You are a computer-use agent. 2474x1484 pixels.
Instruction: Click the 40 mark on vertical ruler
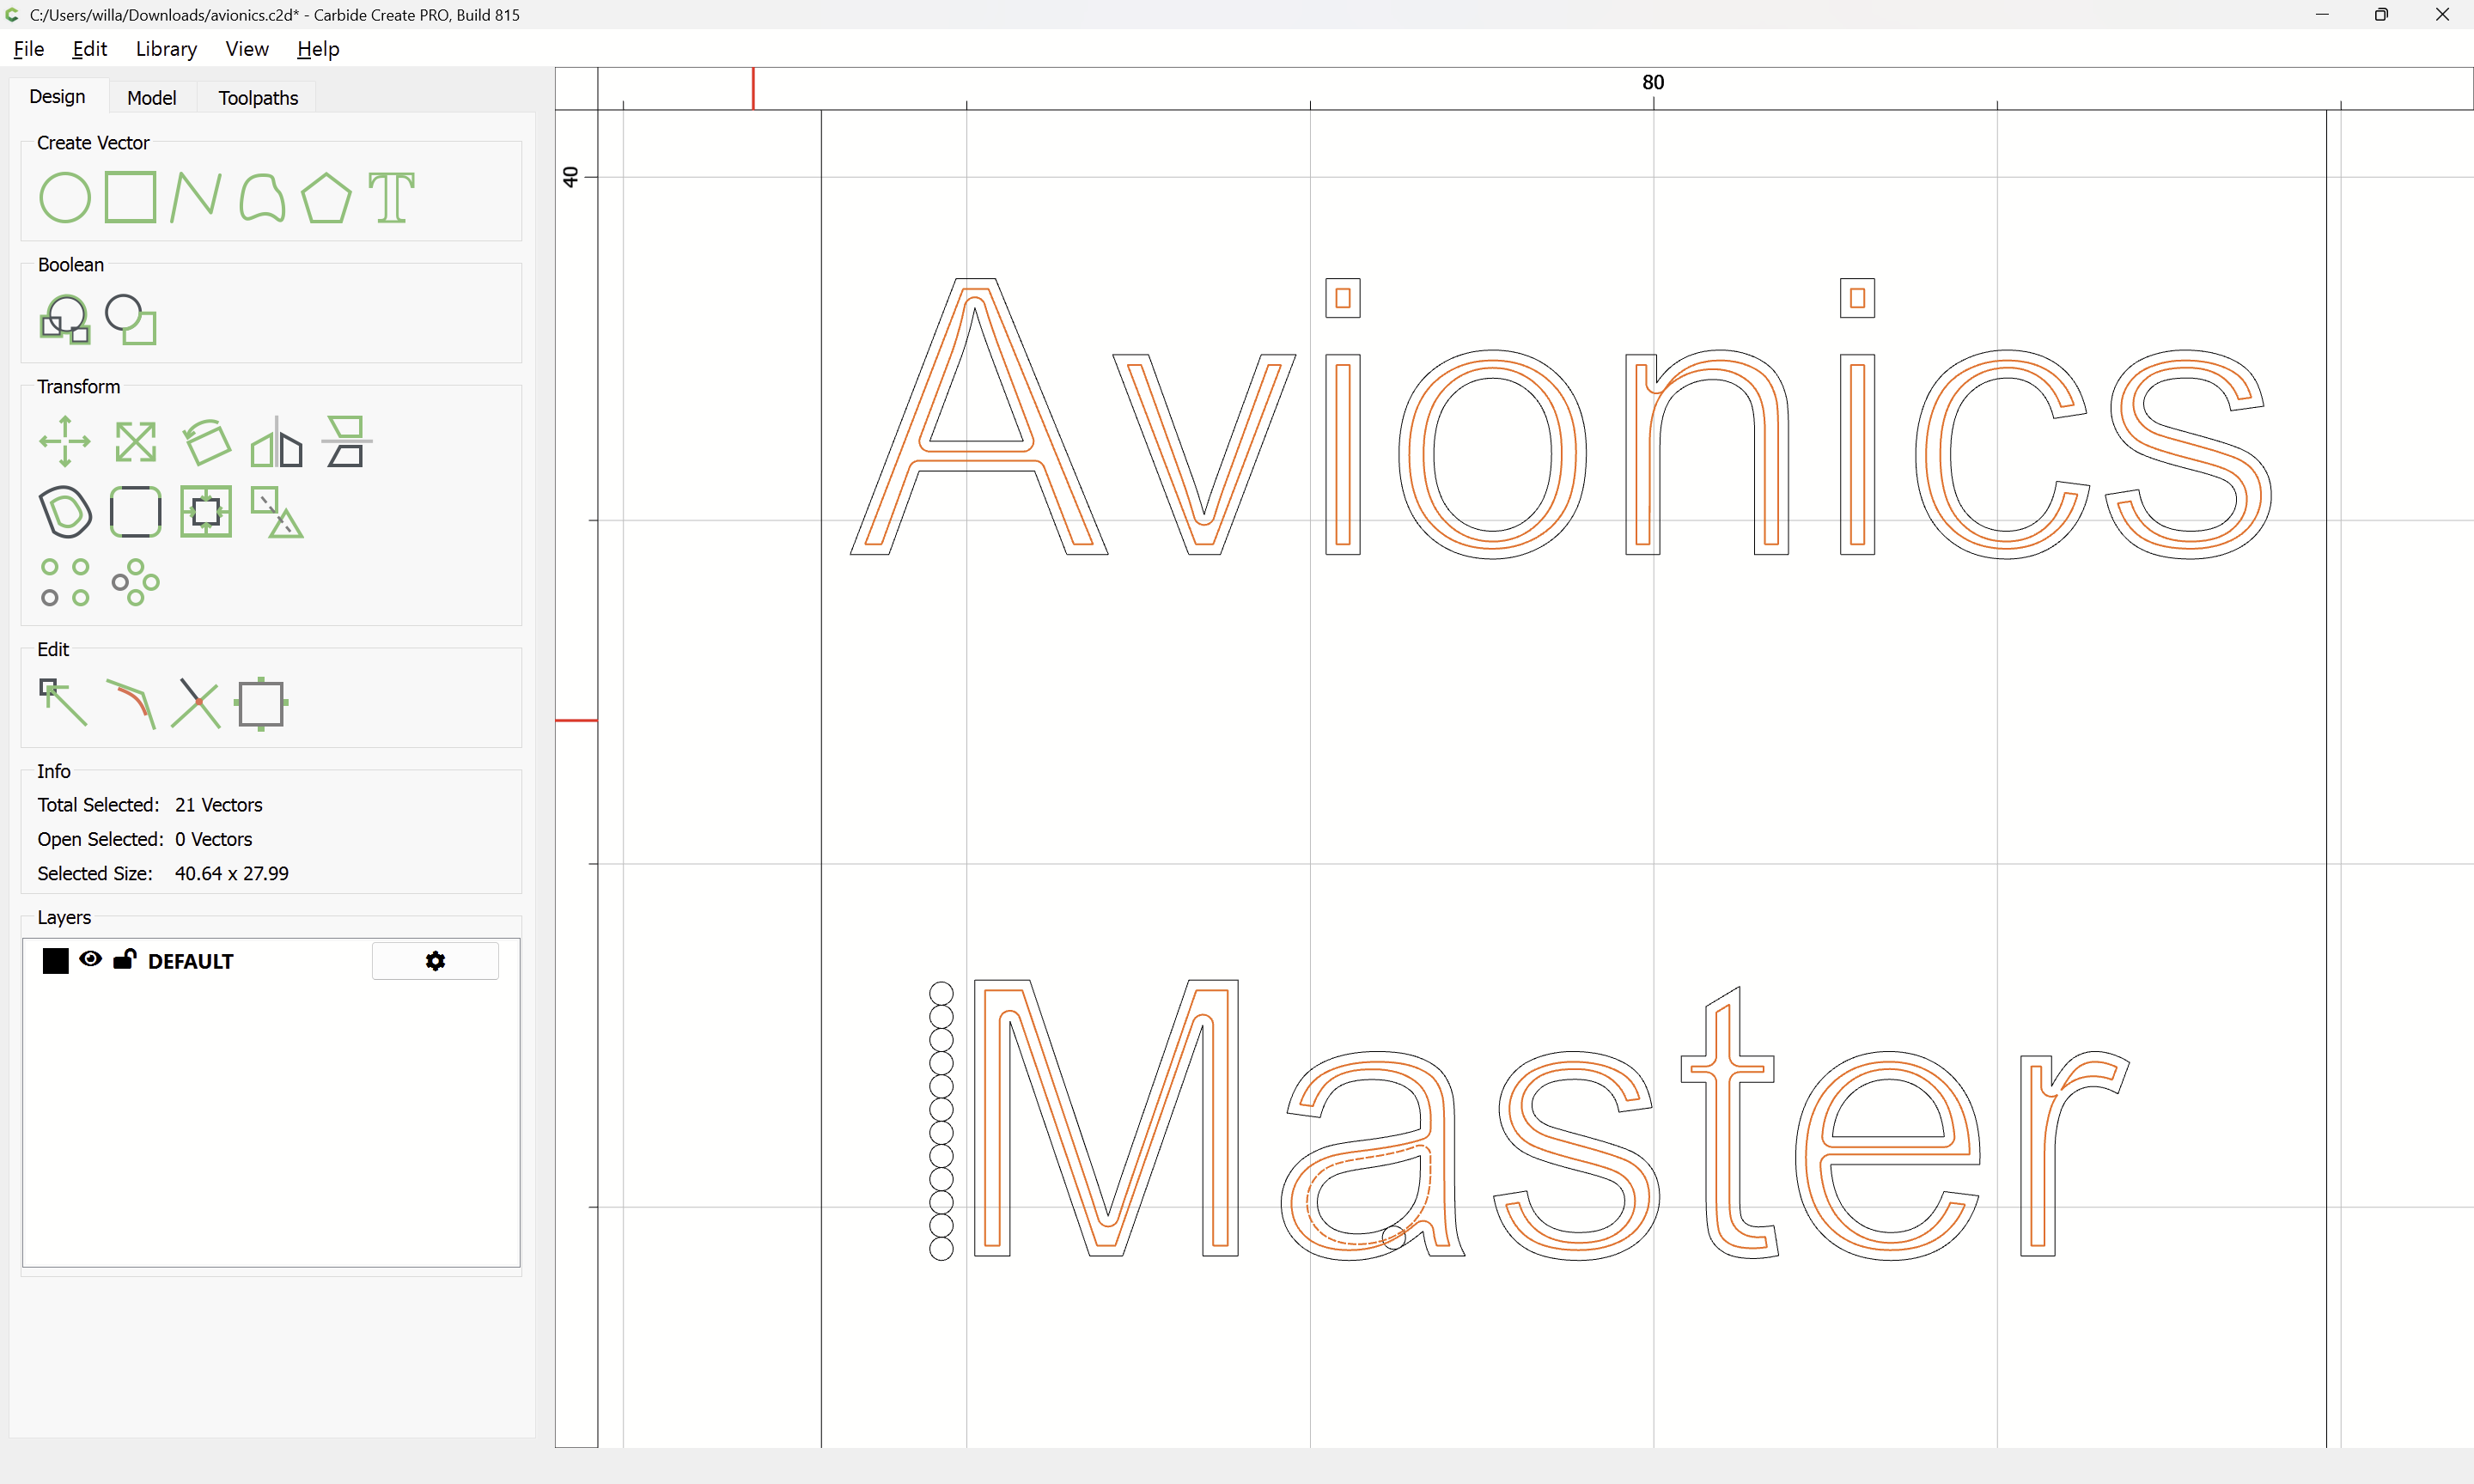click(x=570, y=177)
